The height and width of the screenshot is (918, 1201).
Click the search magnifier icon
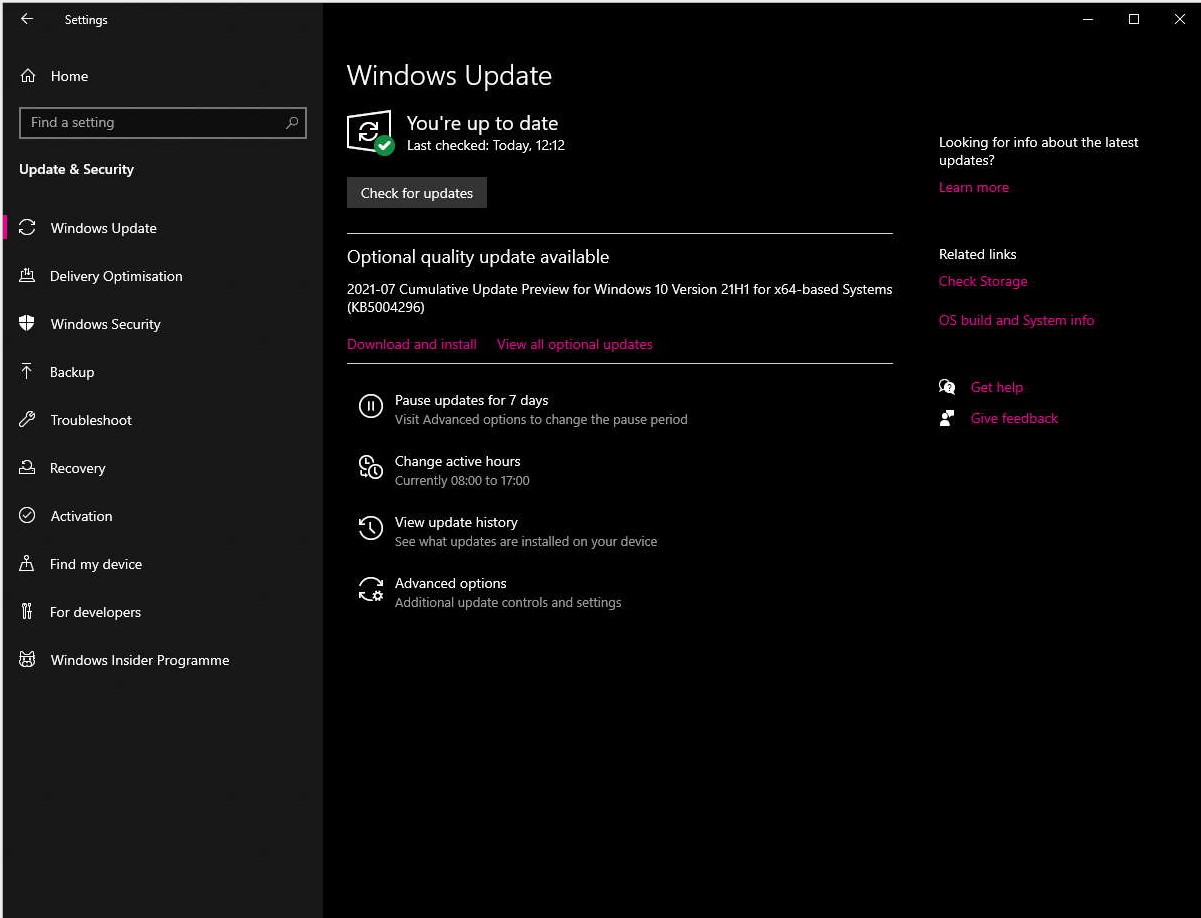tap(292, 123)
